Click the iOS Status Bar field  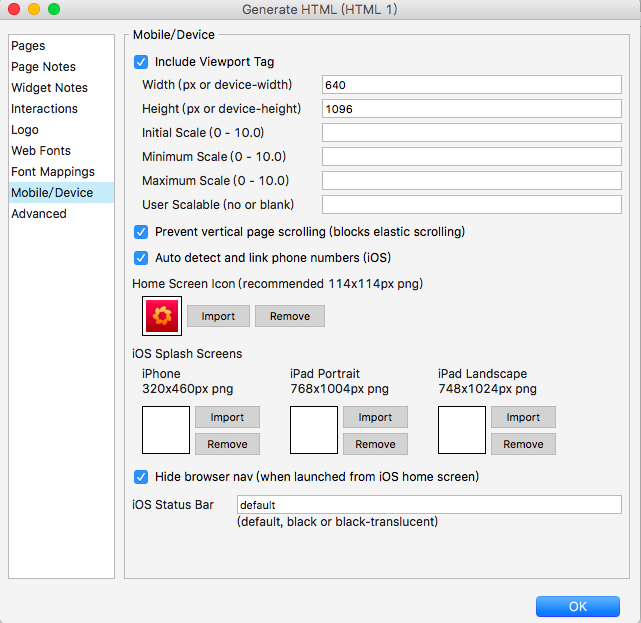tap(429, 505)
